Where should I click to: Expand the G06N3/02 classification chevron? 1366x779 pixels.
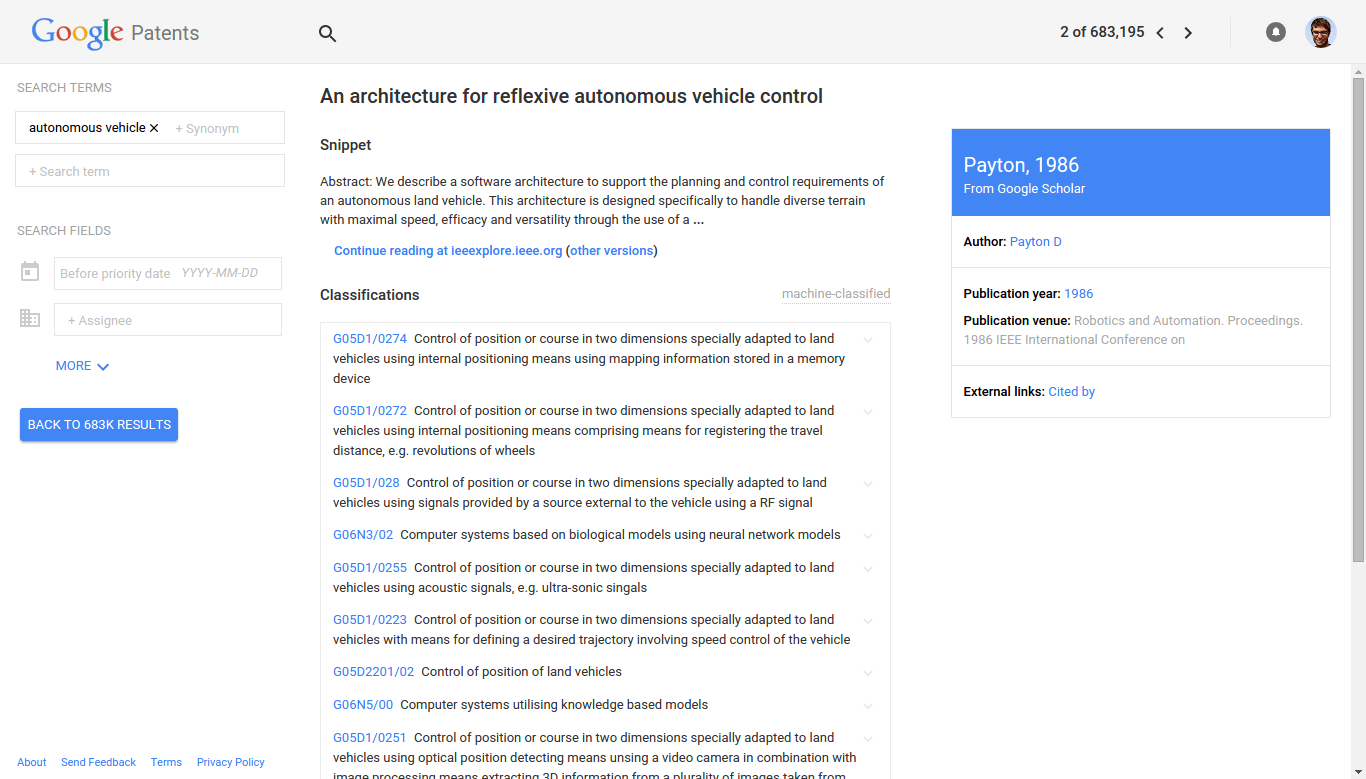pyautogui.click(x=867, y=535)
